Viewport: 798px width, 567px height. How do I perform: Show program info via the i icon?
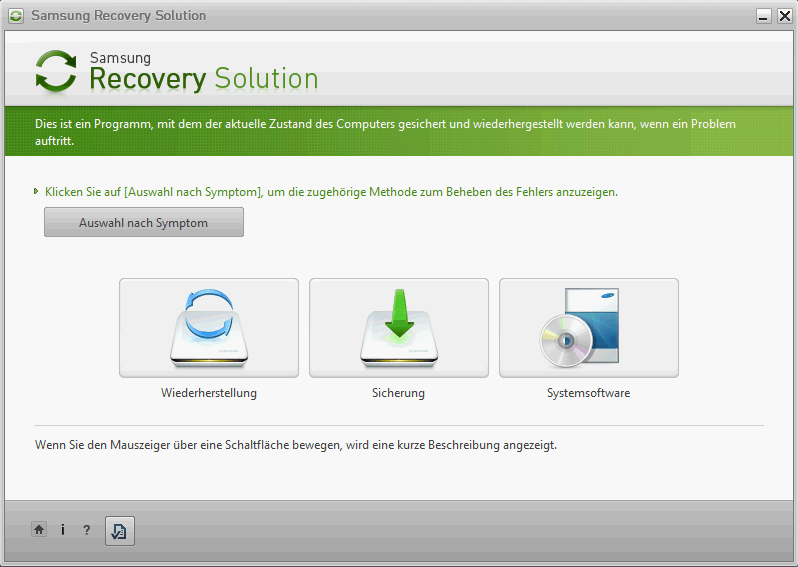63,530
